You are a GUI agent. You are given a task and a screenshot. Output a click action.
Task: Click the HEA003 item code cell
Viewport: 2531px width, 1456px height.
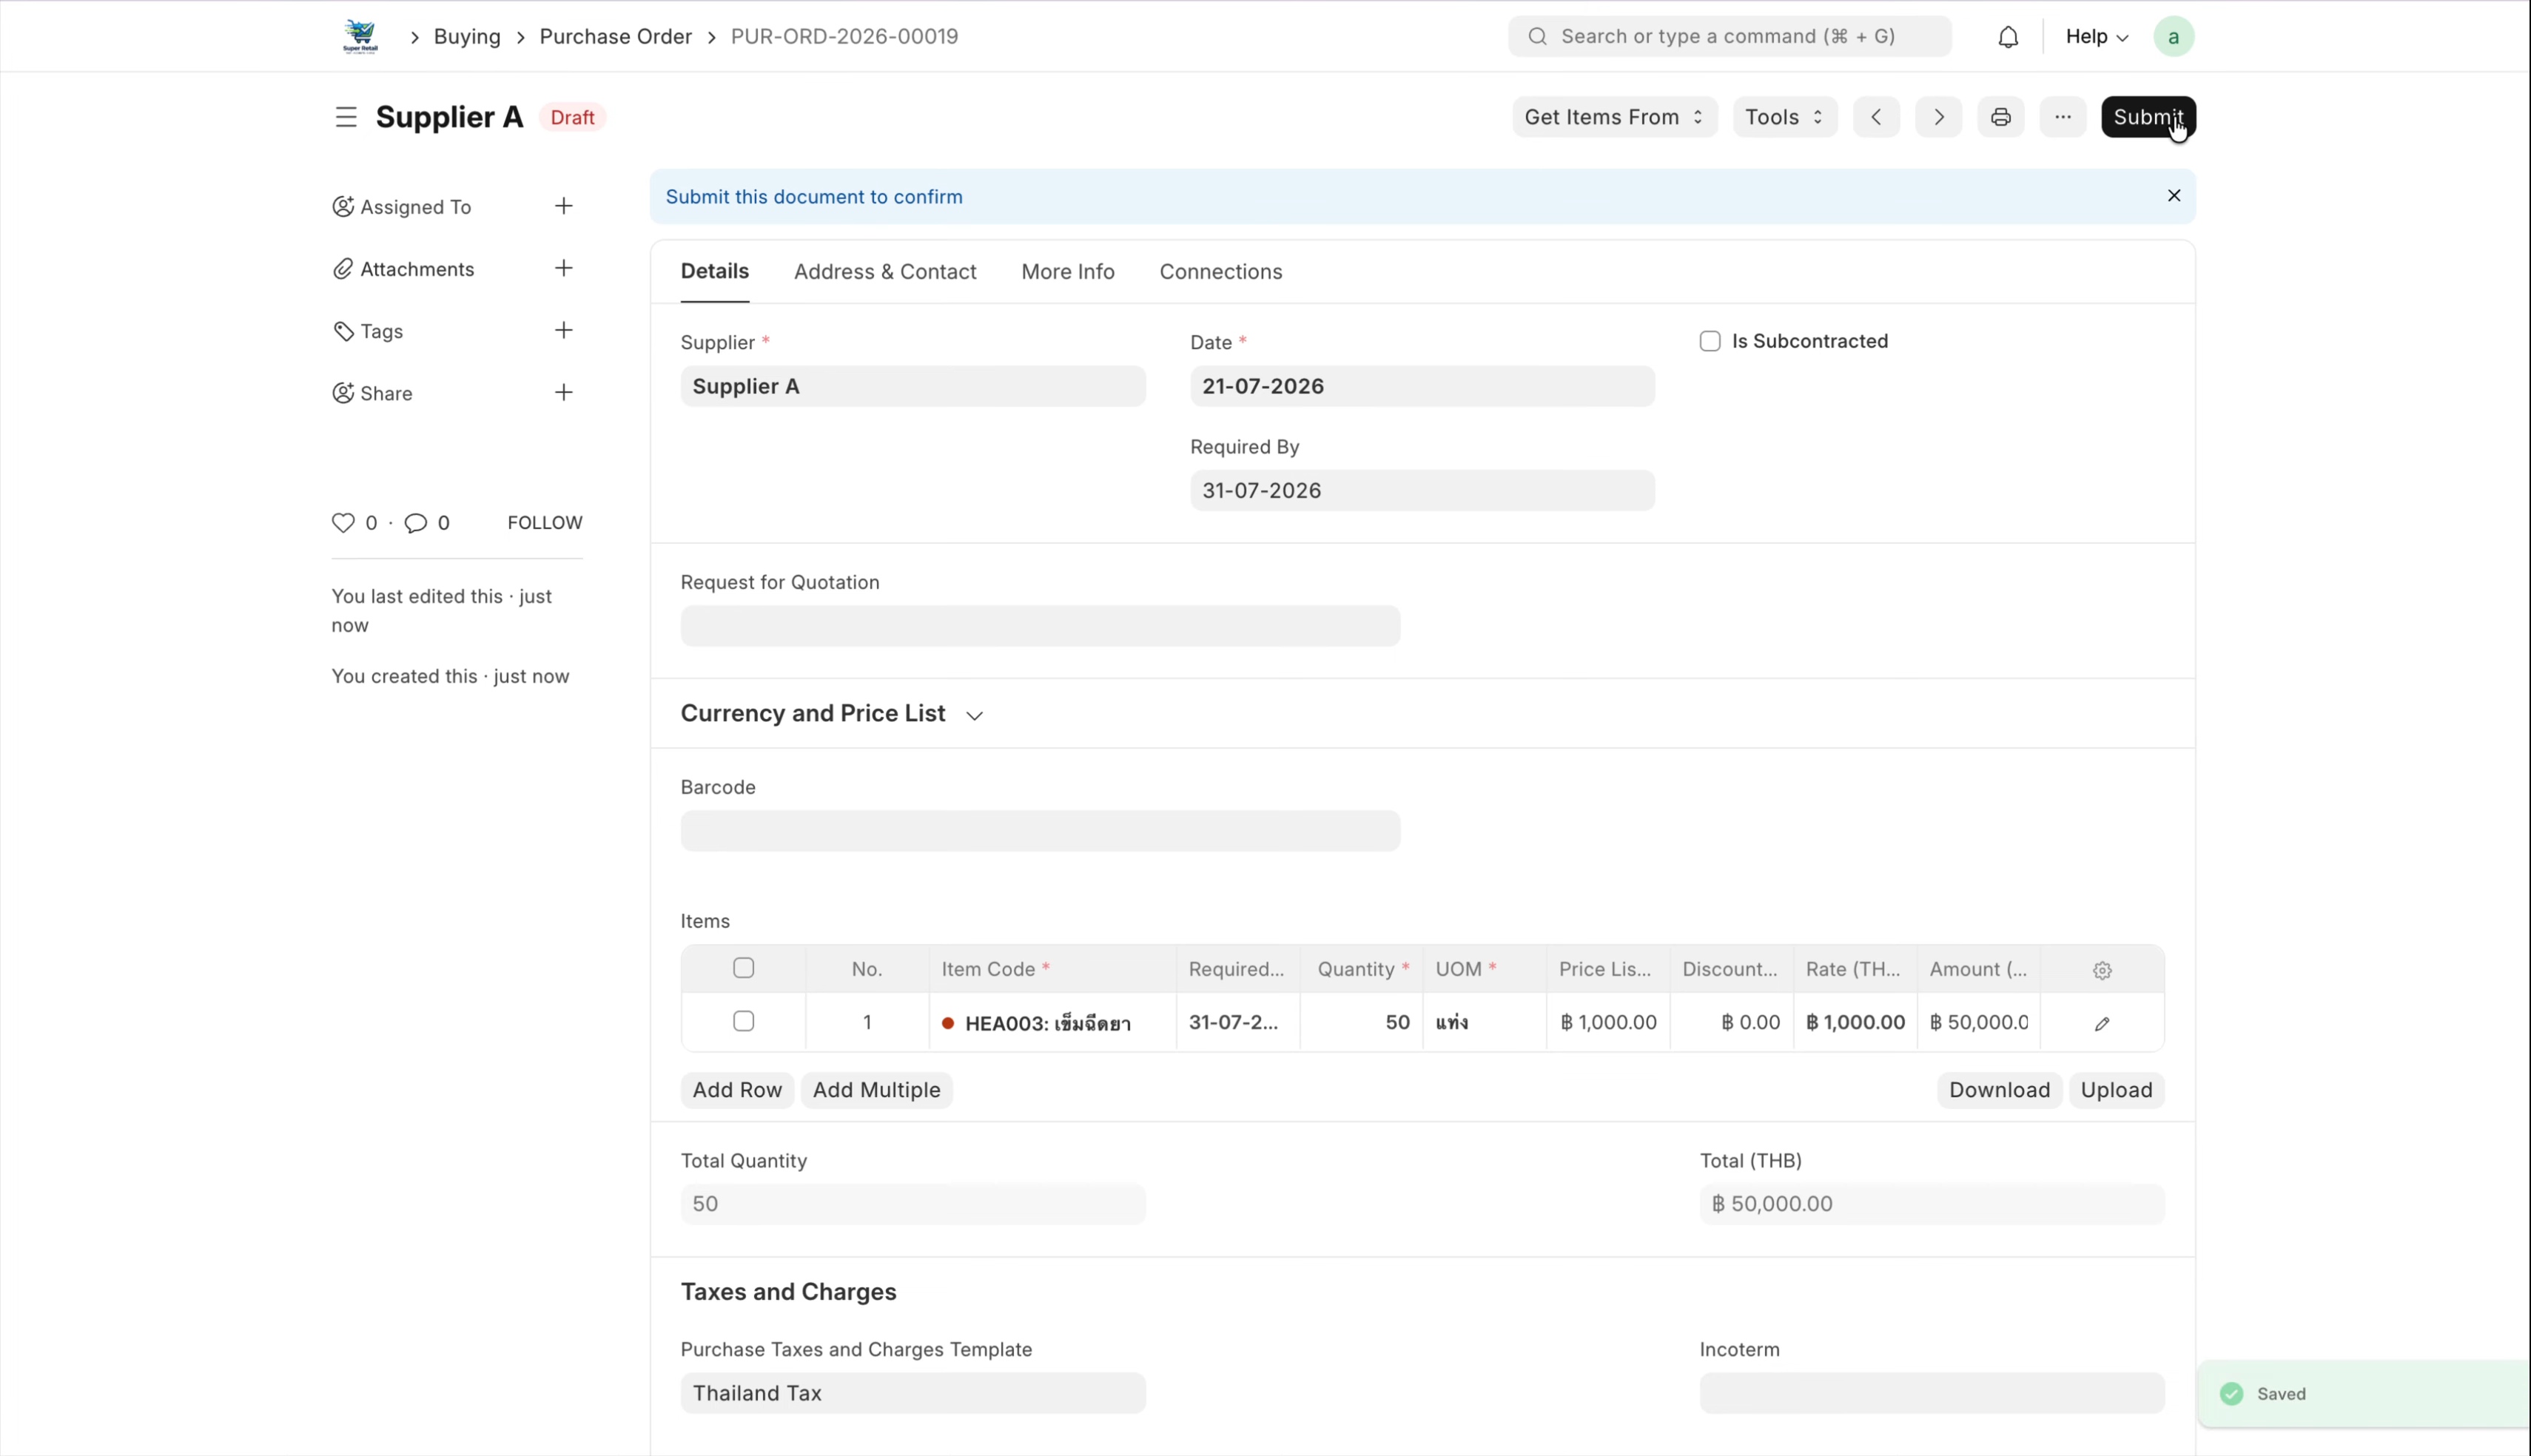click(1052, 1023)
